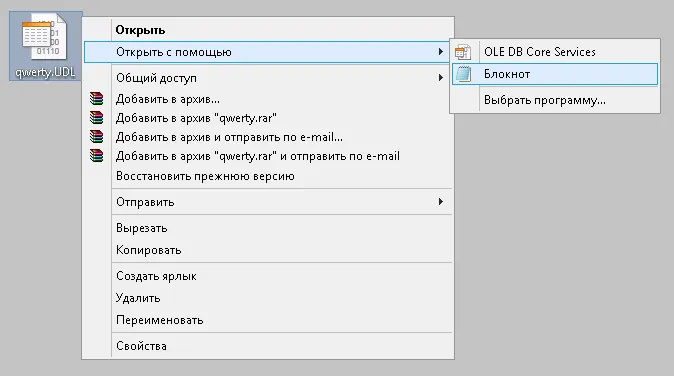Click the OLE DB Core Services icon
This screenshot has height=376, width=674.
(463, 52)
